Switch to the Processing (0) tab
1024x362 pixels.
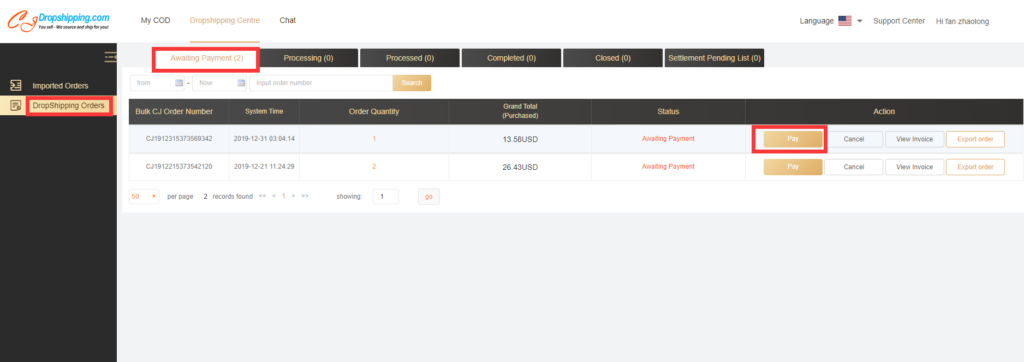[x=308, y=58]
